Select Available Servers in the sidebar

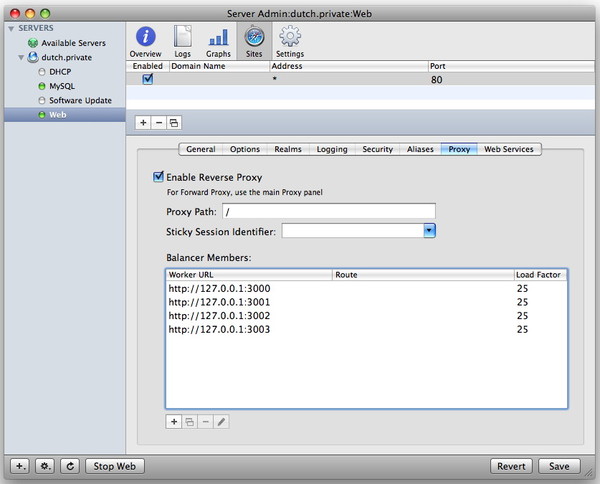(73, 43)
